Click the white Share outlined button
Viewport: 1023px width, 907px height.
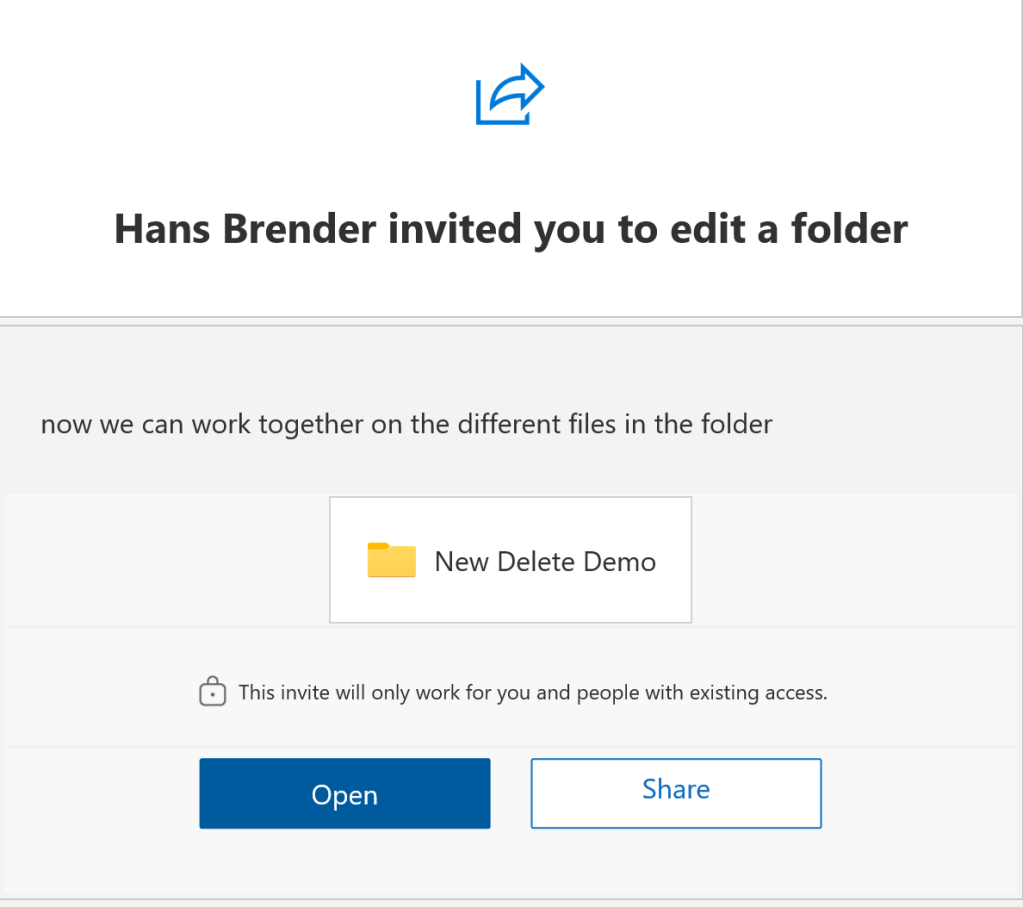(675, 793)
